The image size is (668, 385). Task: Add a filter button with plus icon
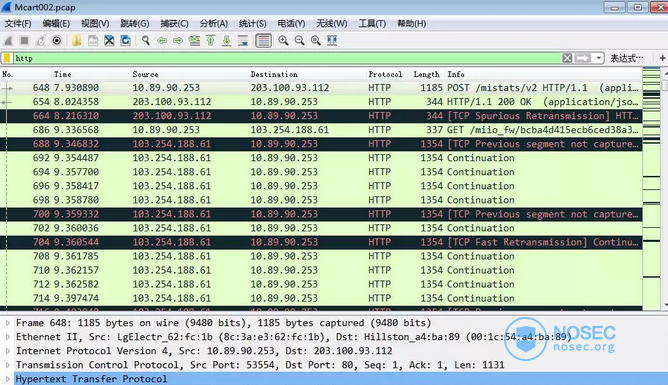tap(662, 58)
